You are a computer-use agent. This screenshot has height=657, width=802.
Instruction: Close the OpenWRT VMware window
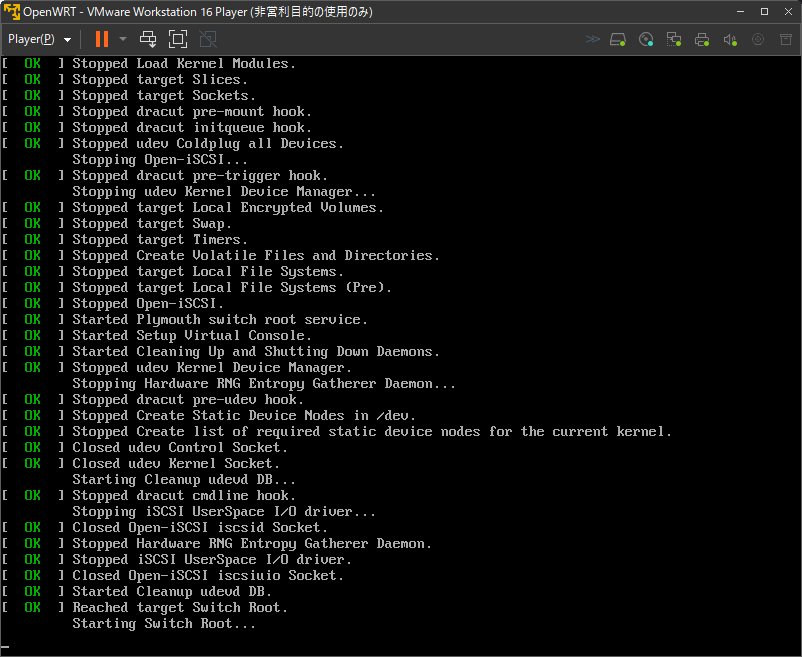point(788,11)
